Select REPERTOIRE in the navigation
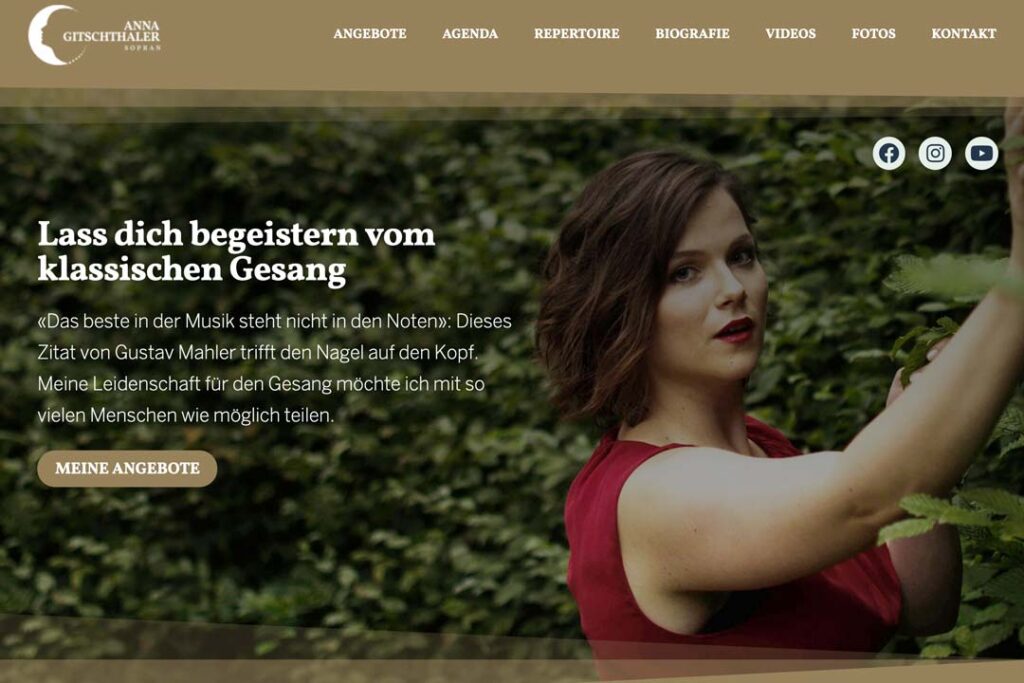The height and width of the screenshot is (683, 1024). [577, 33]
